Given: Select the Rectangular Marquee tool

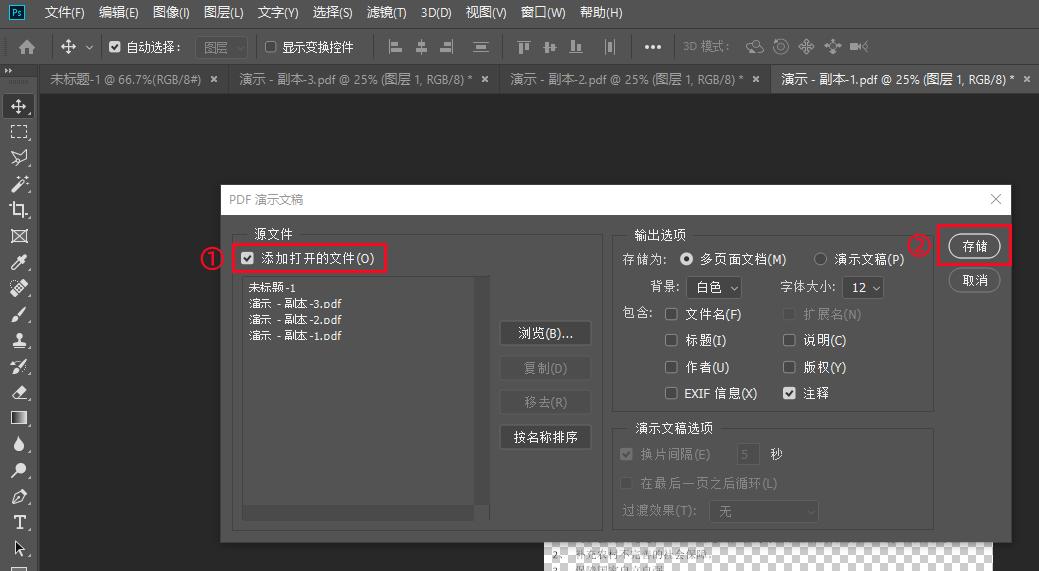Looking at the screenshot, I should (x=19, y=132).
